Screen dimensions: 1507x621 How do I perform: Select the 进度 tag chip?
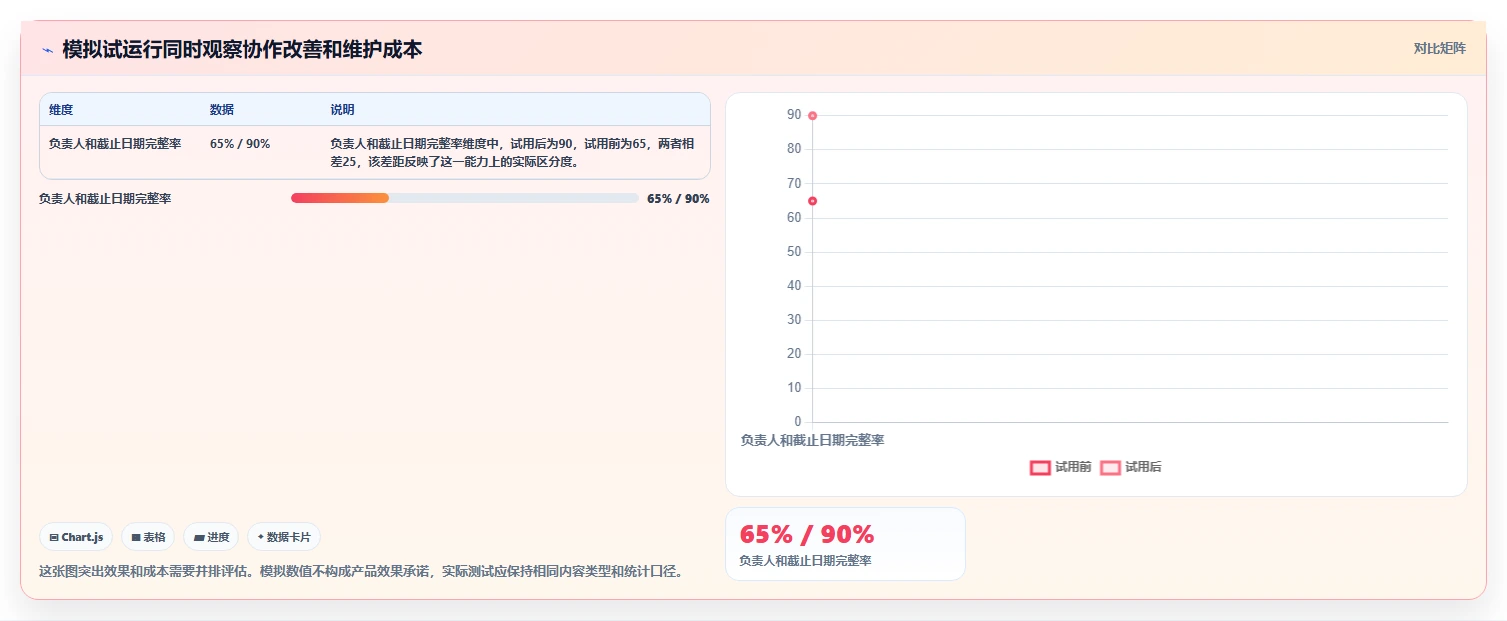coord(211,537)
